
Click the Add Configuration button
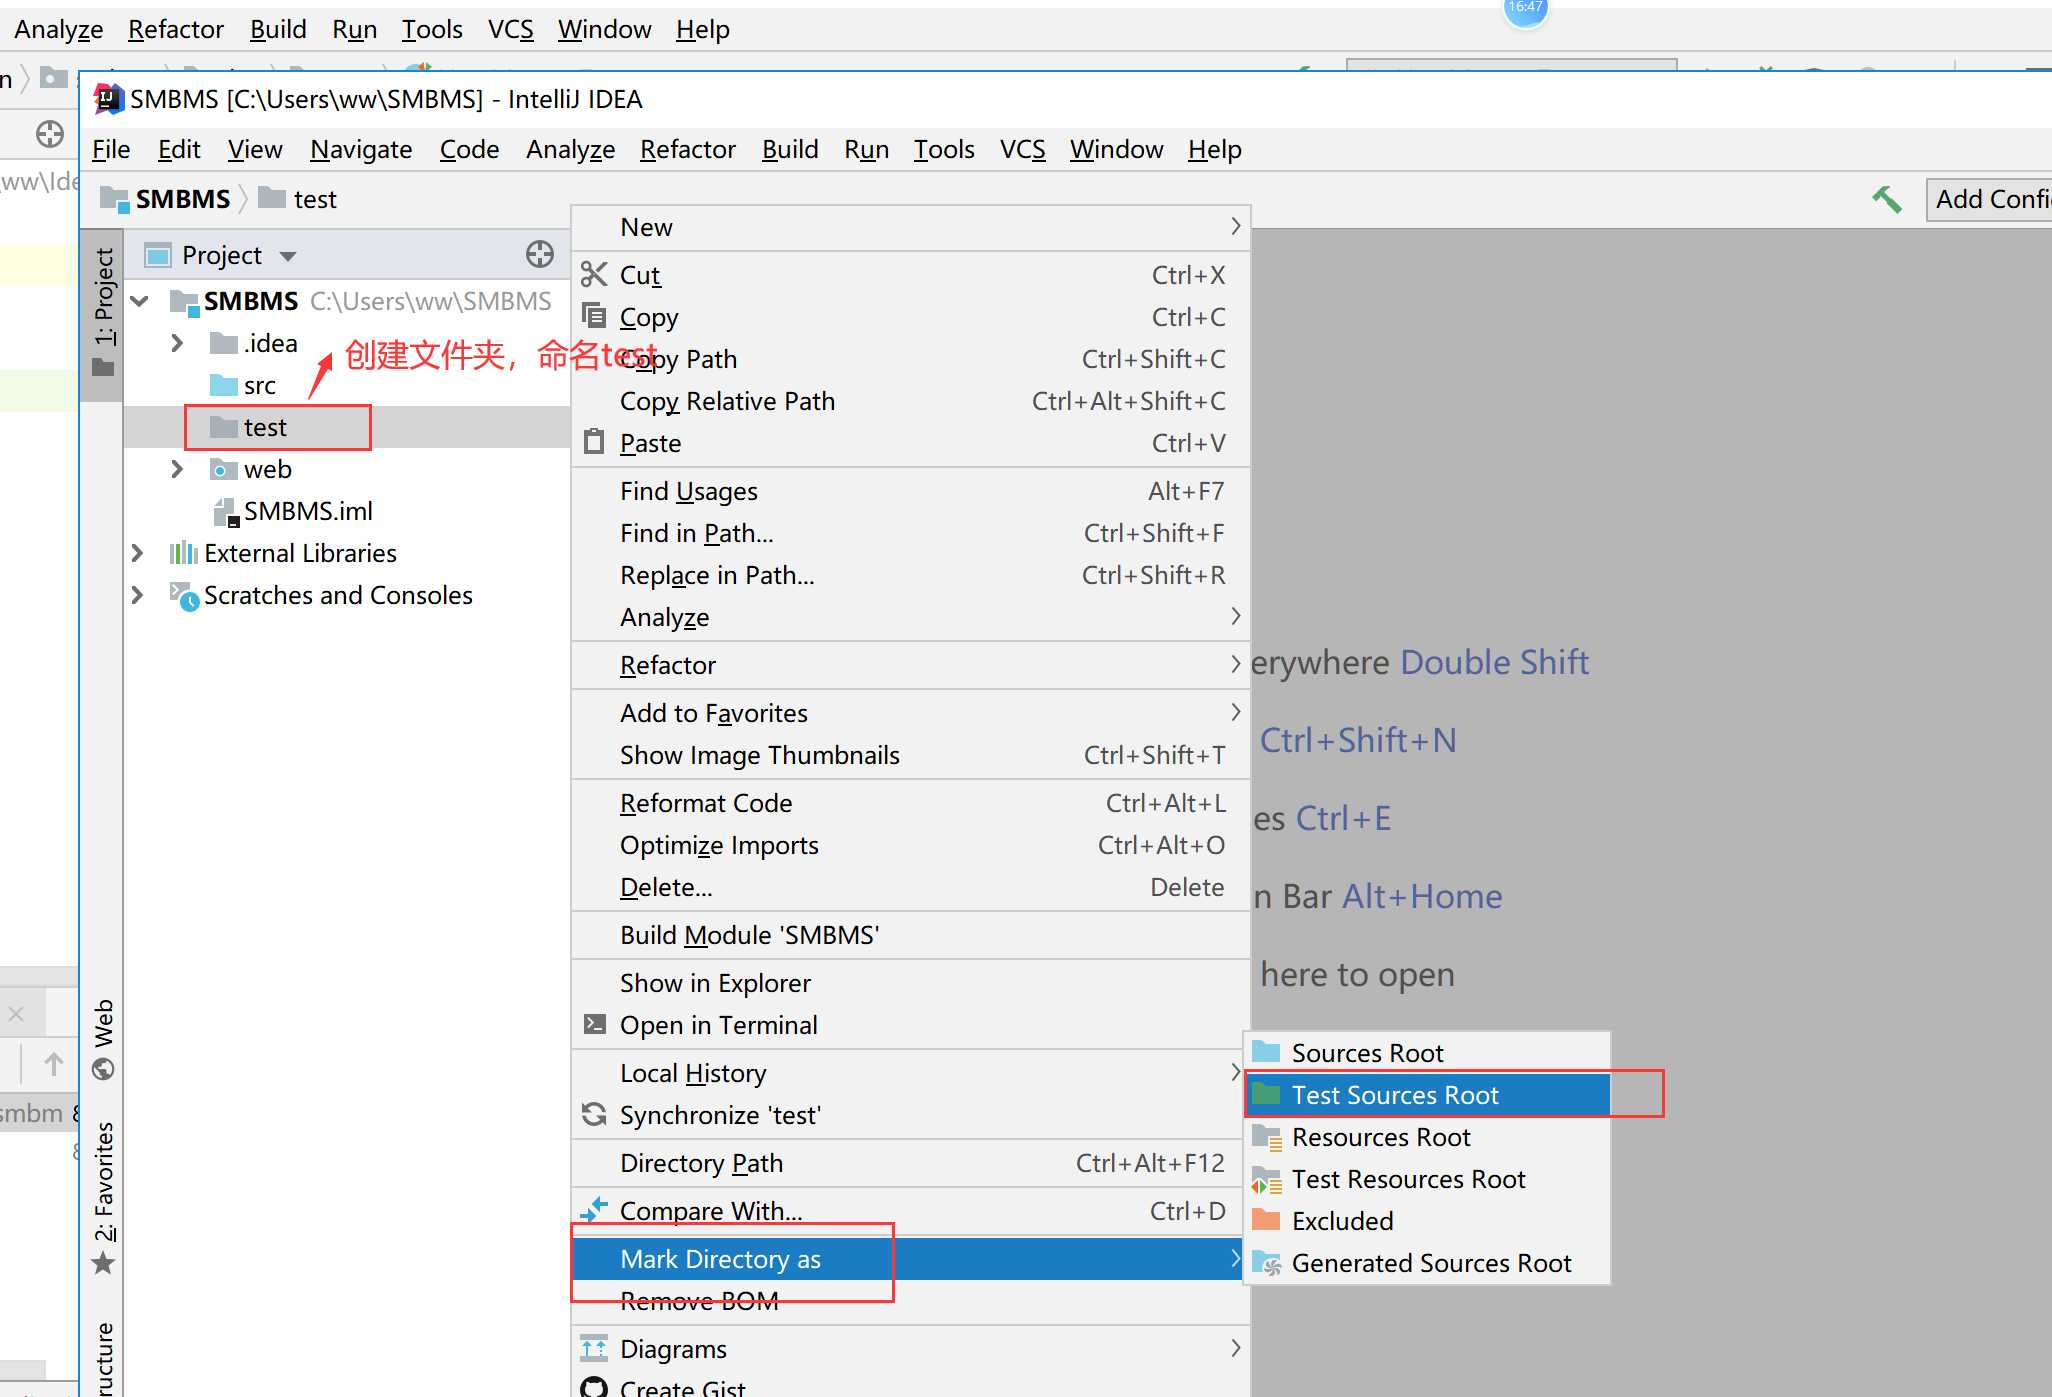click(x=1990, y=199)
